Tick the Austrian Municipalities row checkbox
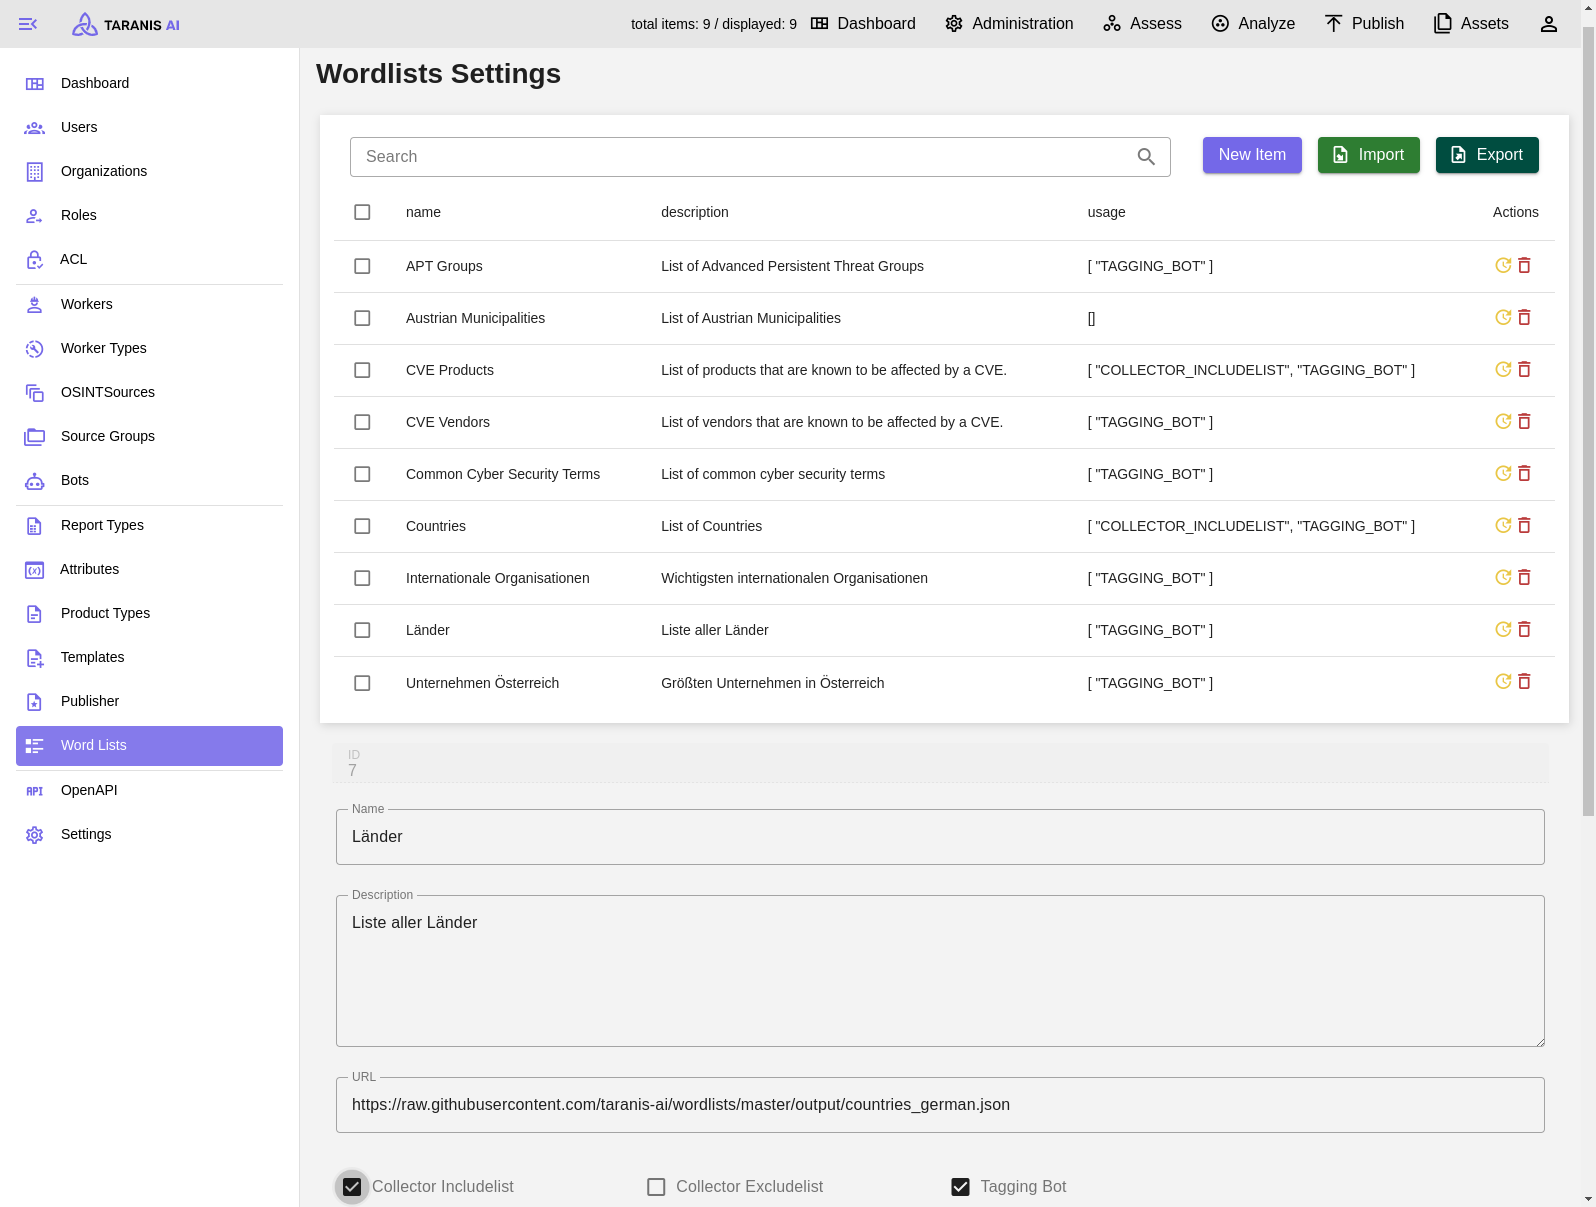The height and width of the screenshot is (1207, 1596). 362,318
